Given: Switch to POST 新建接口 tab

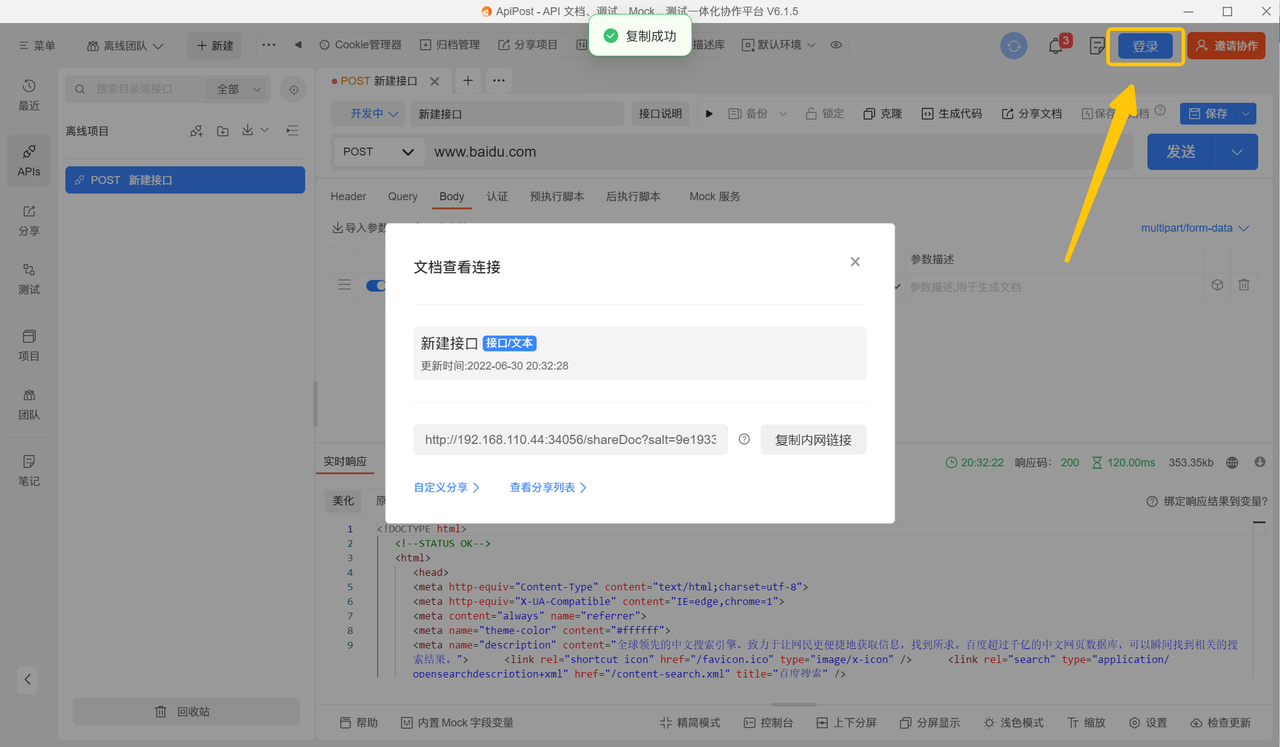Looking at the screenshot, I should pos(378,81).
